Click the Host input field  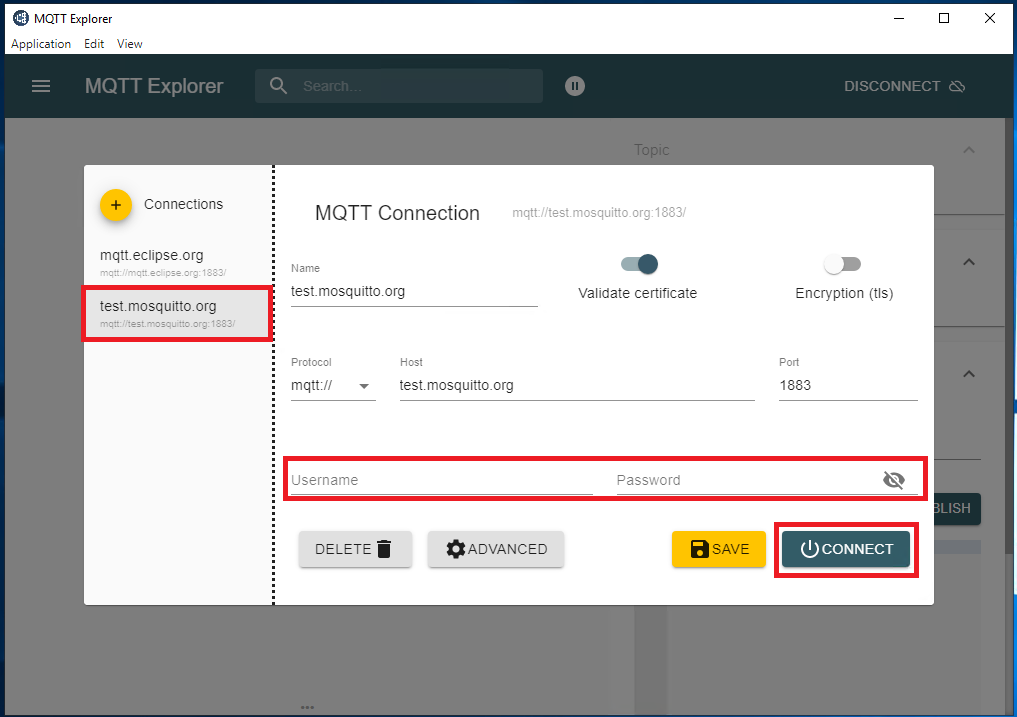(x=577, y=385)
